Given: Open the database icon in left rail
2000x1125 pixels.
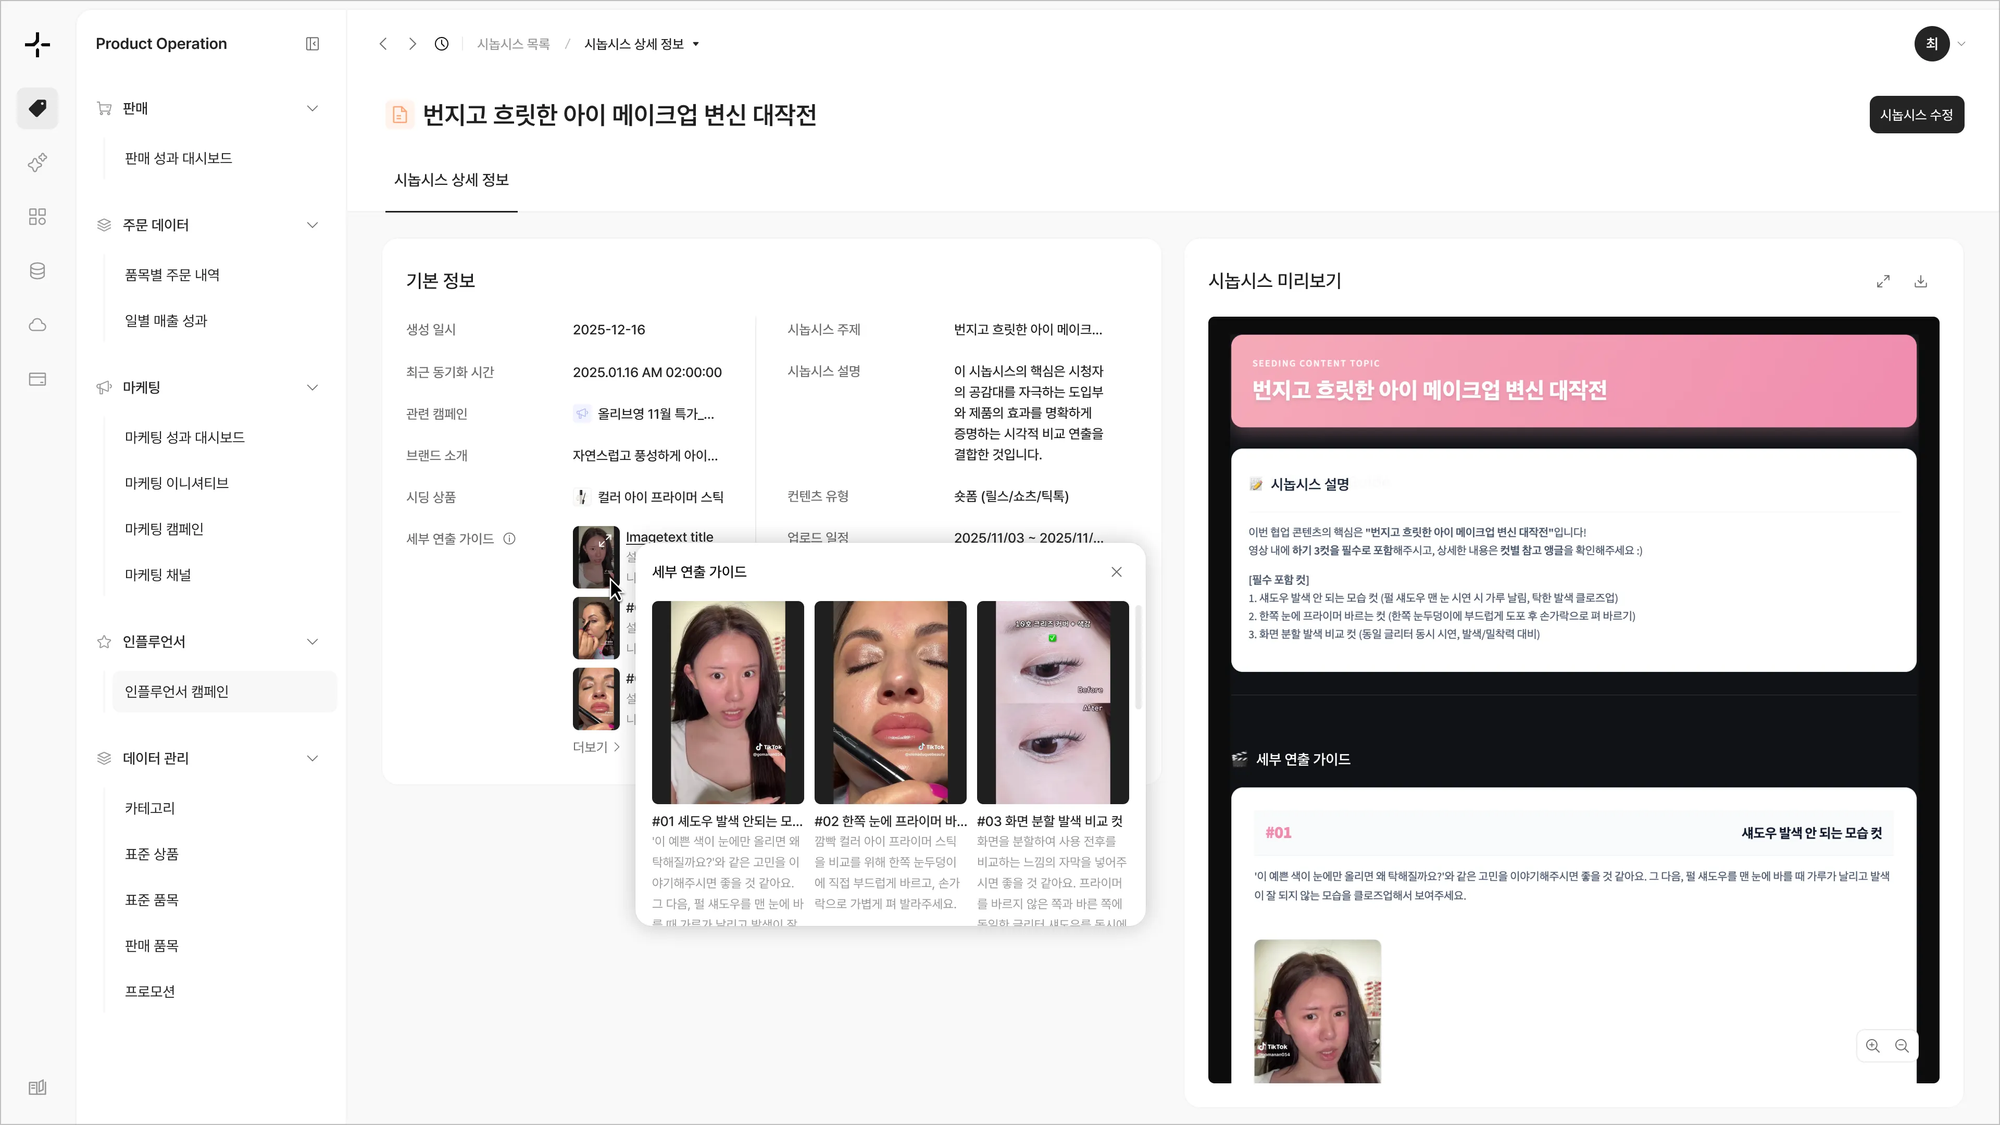Looking at the screenshot, I should [x=37, y=271].
